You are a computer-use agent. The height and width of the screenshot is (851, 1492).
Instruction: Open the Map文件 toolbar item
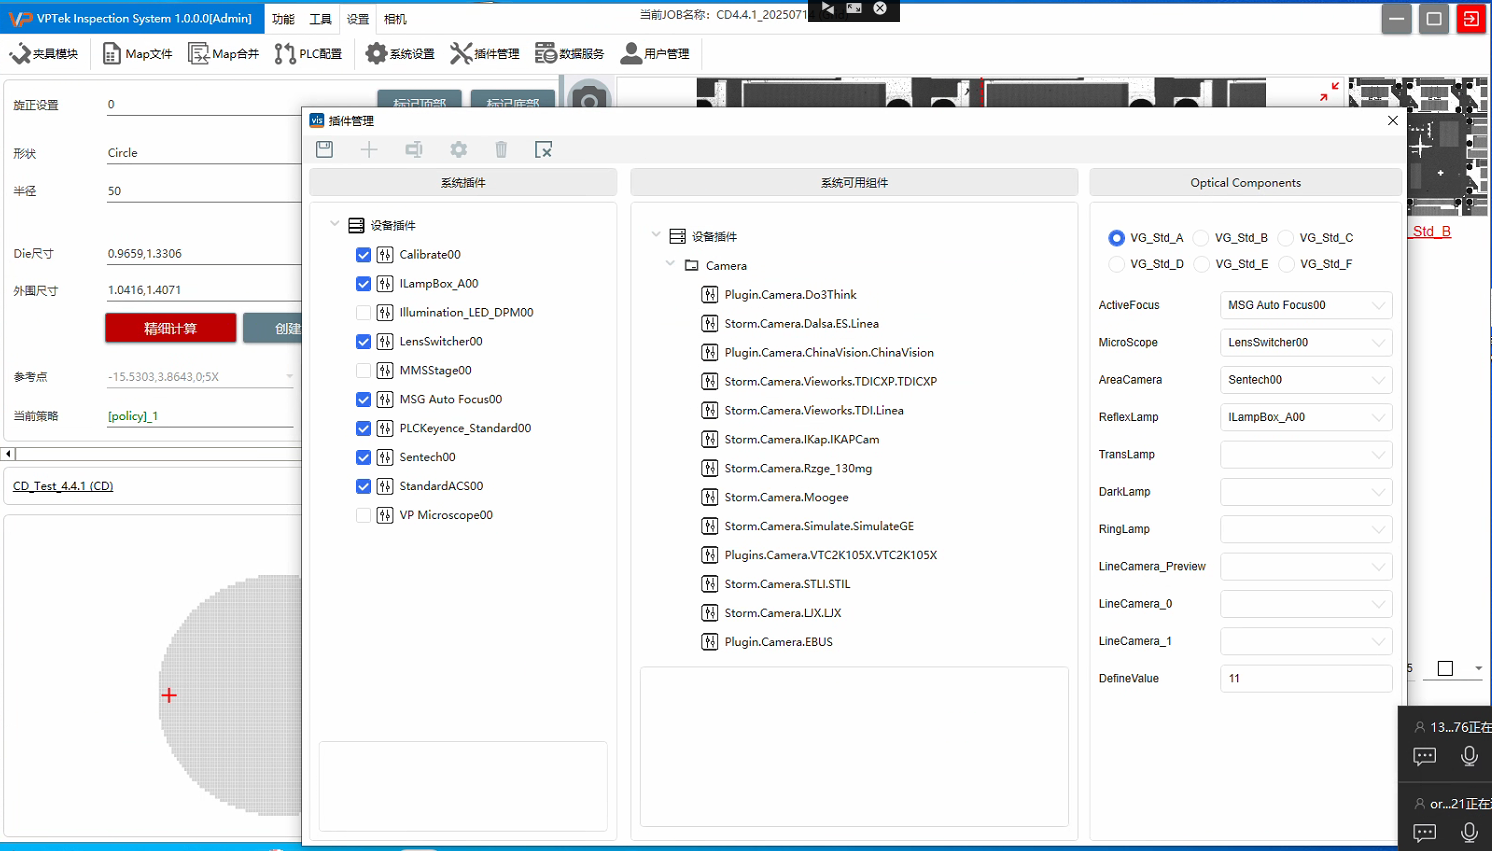[x=138, y=54]
